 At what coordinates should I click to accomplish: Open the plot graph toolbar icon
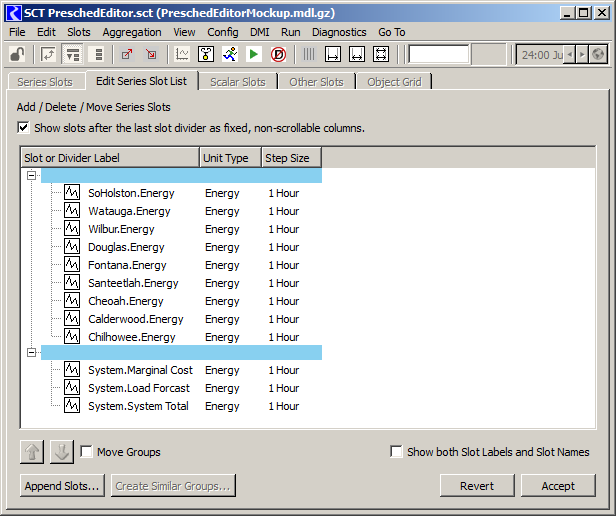(x=182, y=54)
